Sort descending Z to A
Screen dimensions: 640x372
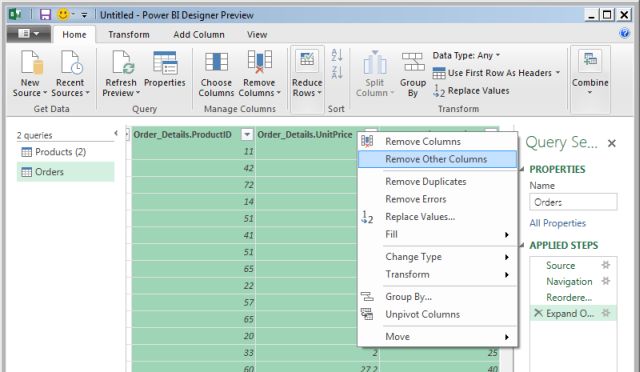tap(337, 72)
